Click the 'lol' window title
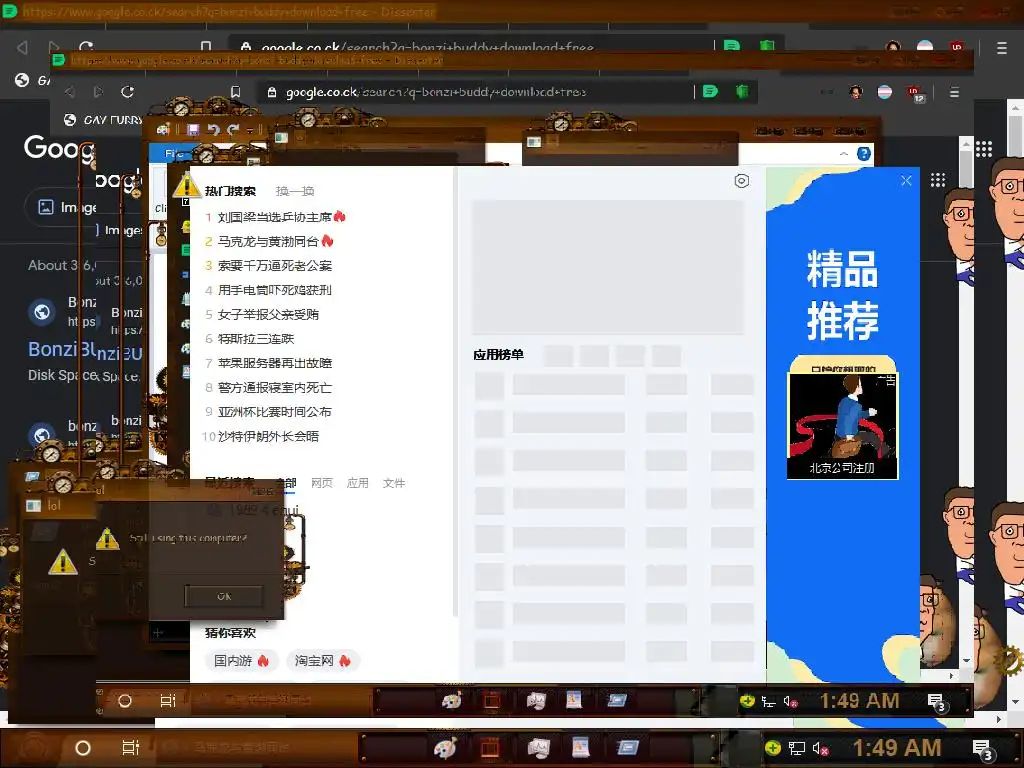This screenshot has height=768, width=1024. pos(54,505)
